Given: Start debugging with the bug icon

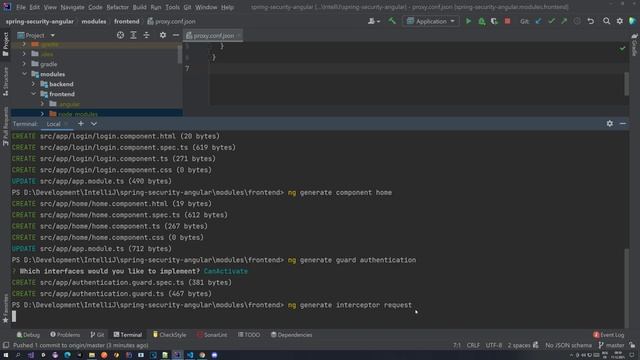Looking at the screenshot, I should [x=482, y=21].
